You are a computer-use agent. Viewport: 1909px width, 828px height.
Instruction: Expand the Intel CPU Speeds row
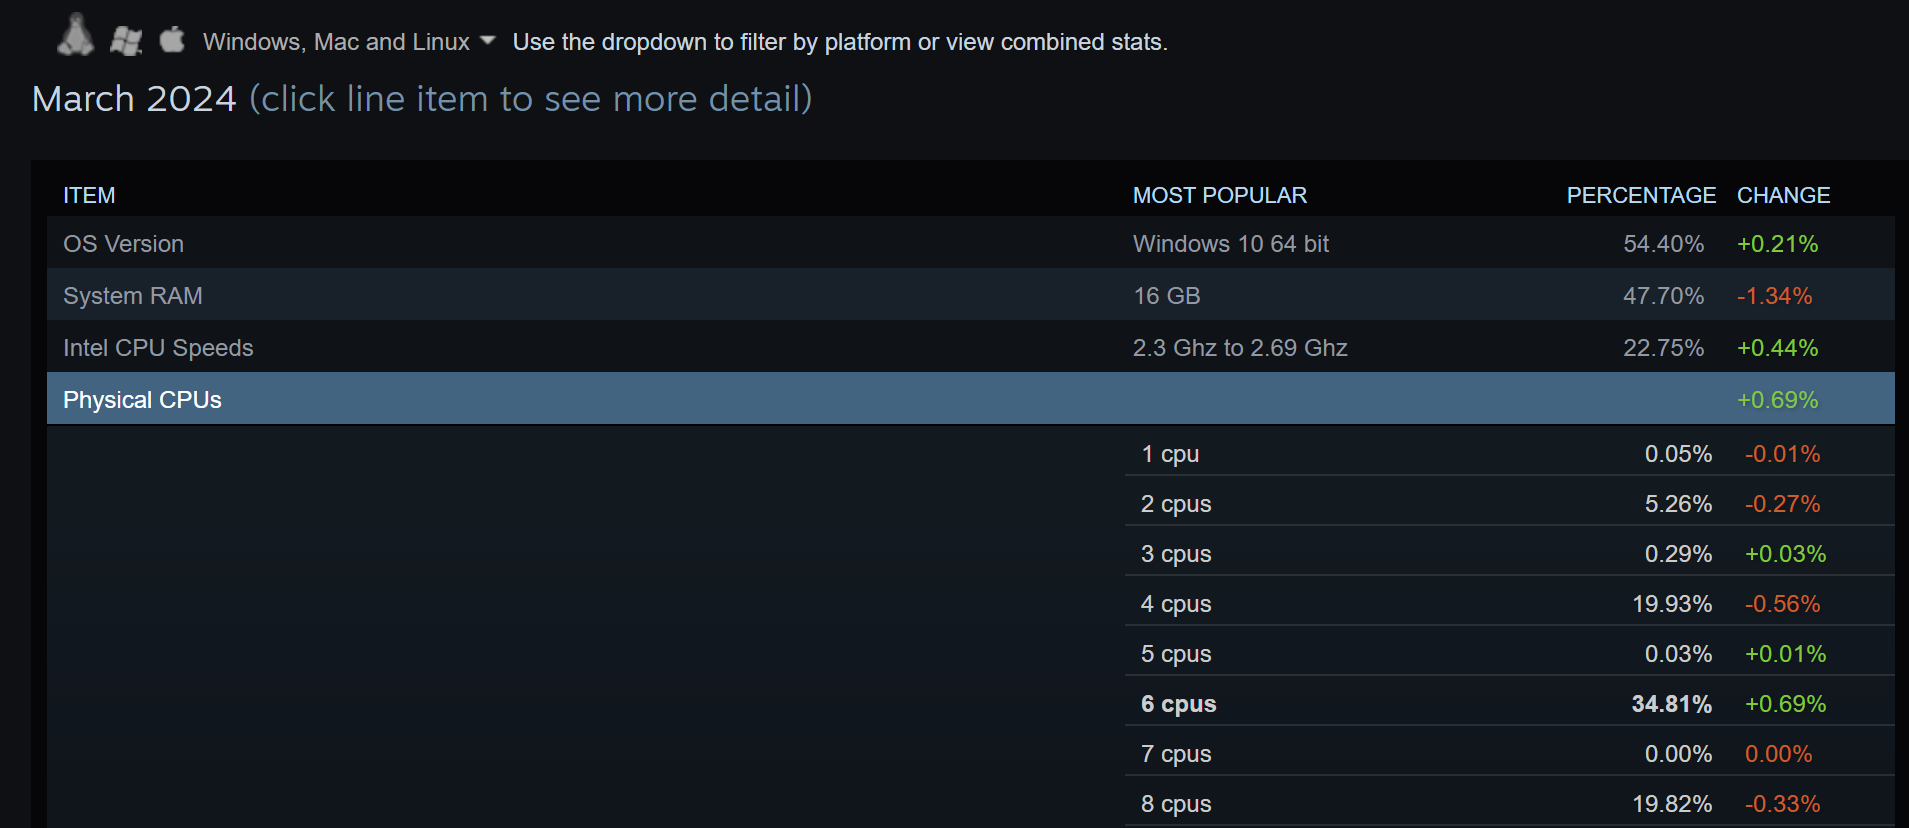(970, 347)
